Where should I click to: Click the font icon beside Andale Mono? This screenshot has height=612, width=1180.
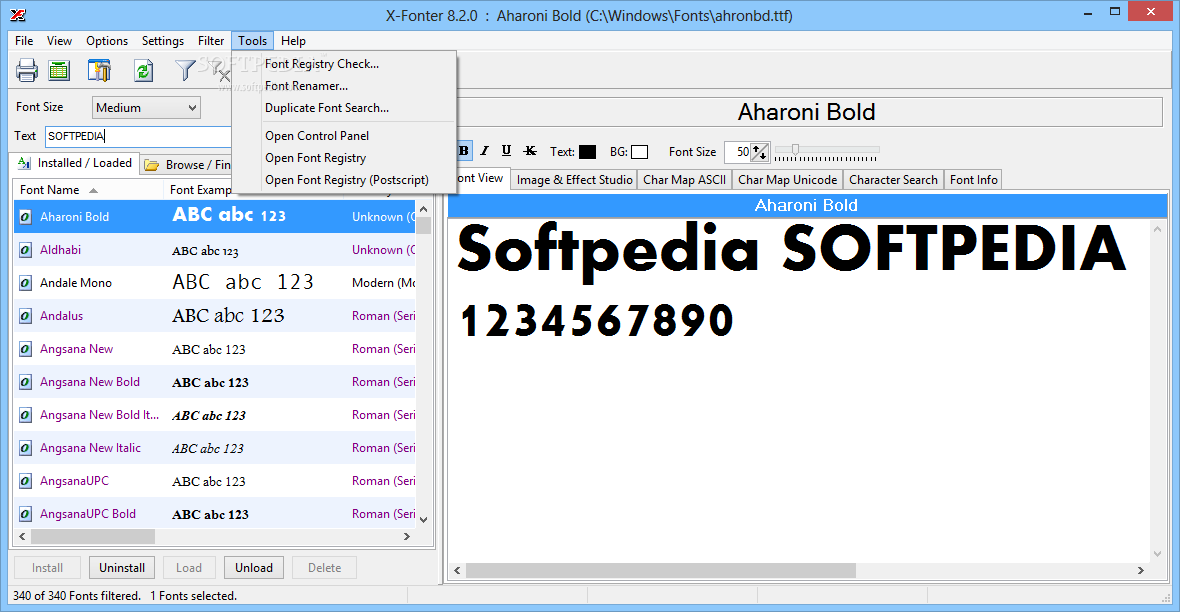[x=25, y=283]
